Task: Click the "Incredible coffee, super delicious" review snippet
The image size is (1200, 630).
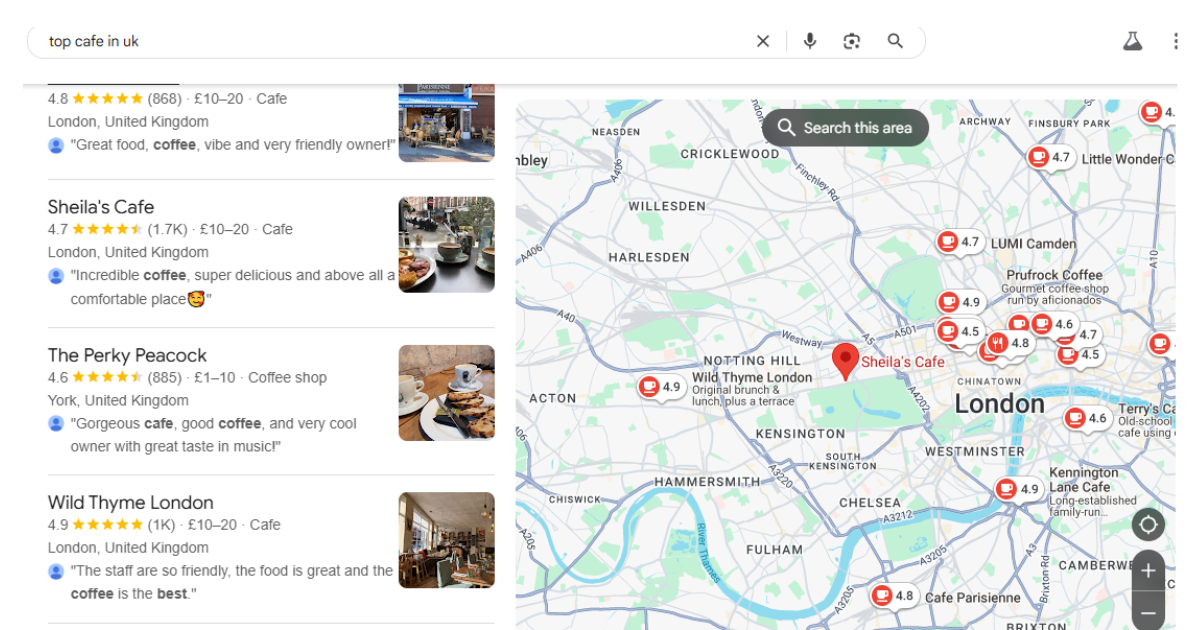Action: pos(233,287)
